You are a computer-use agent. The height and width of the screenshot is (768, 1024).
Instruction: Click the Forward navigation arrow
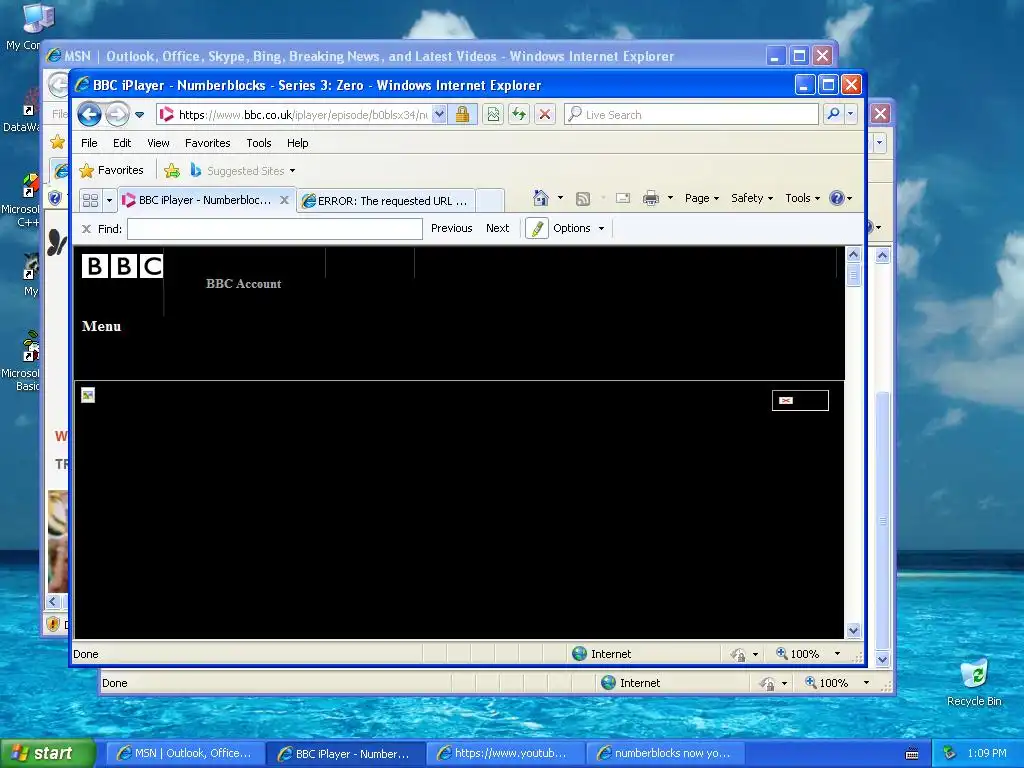click(x=118, y=115)
